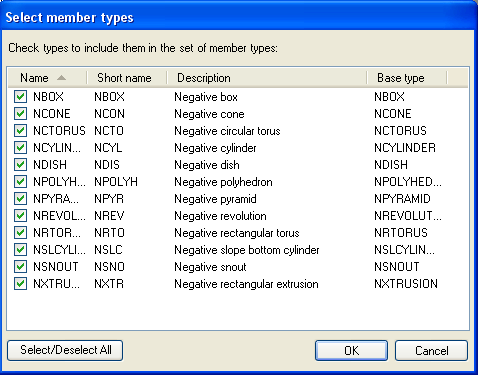Click the NXTRUSION base type cell

406,284
